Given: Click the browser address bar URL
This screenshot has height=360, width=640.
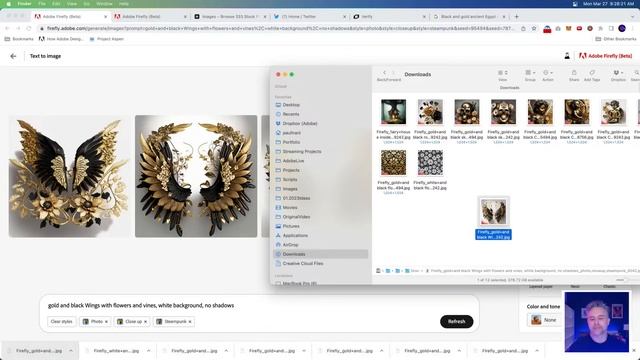Looking at the screenshot, I should [x=280, y=29].
